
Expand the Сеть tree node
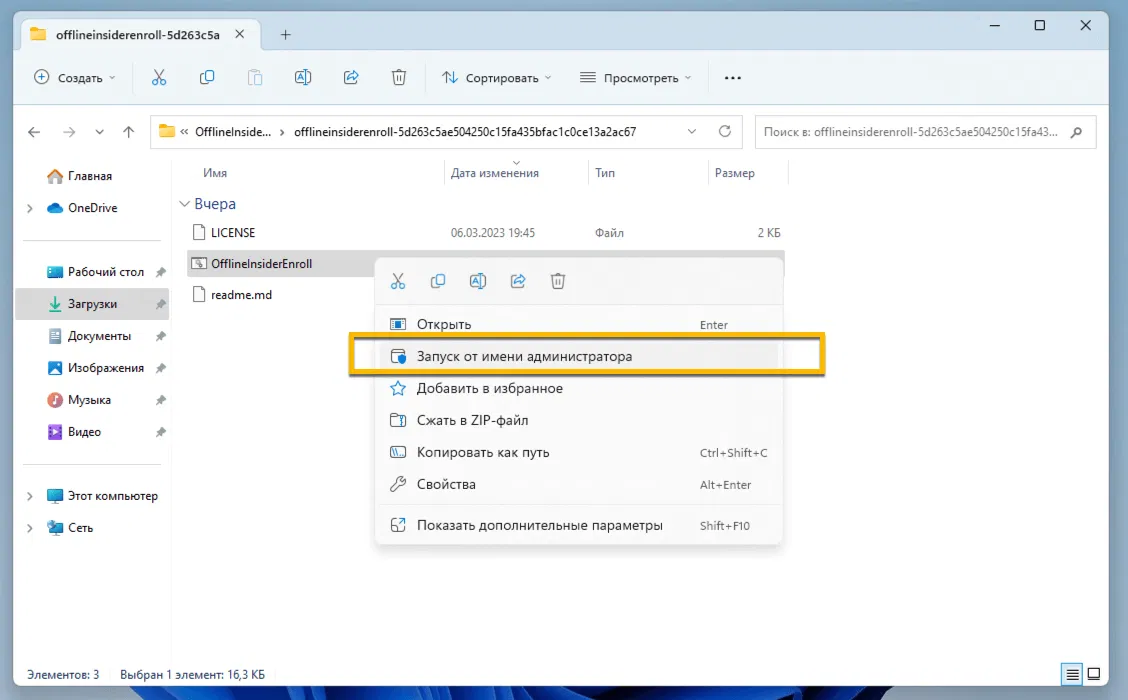29,528
